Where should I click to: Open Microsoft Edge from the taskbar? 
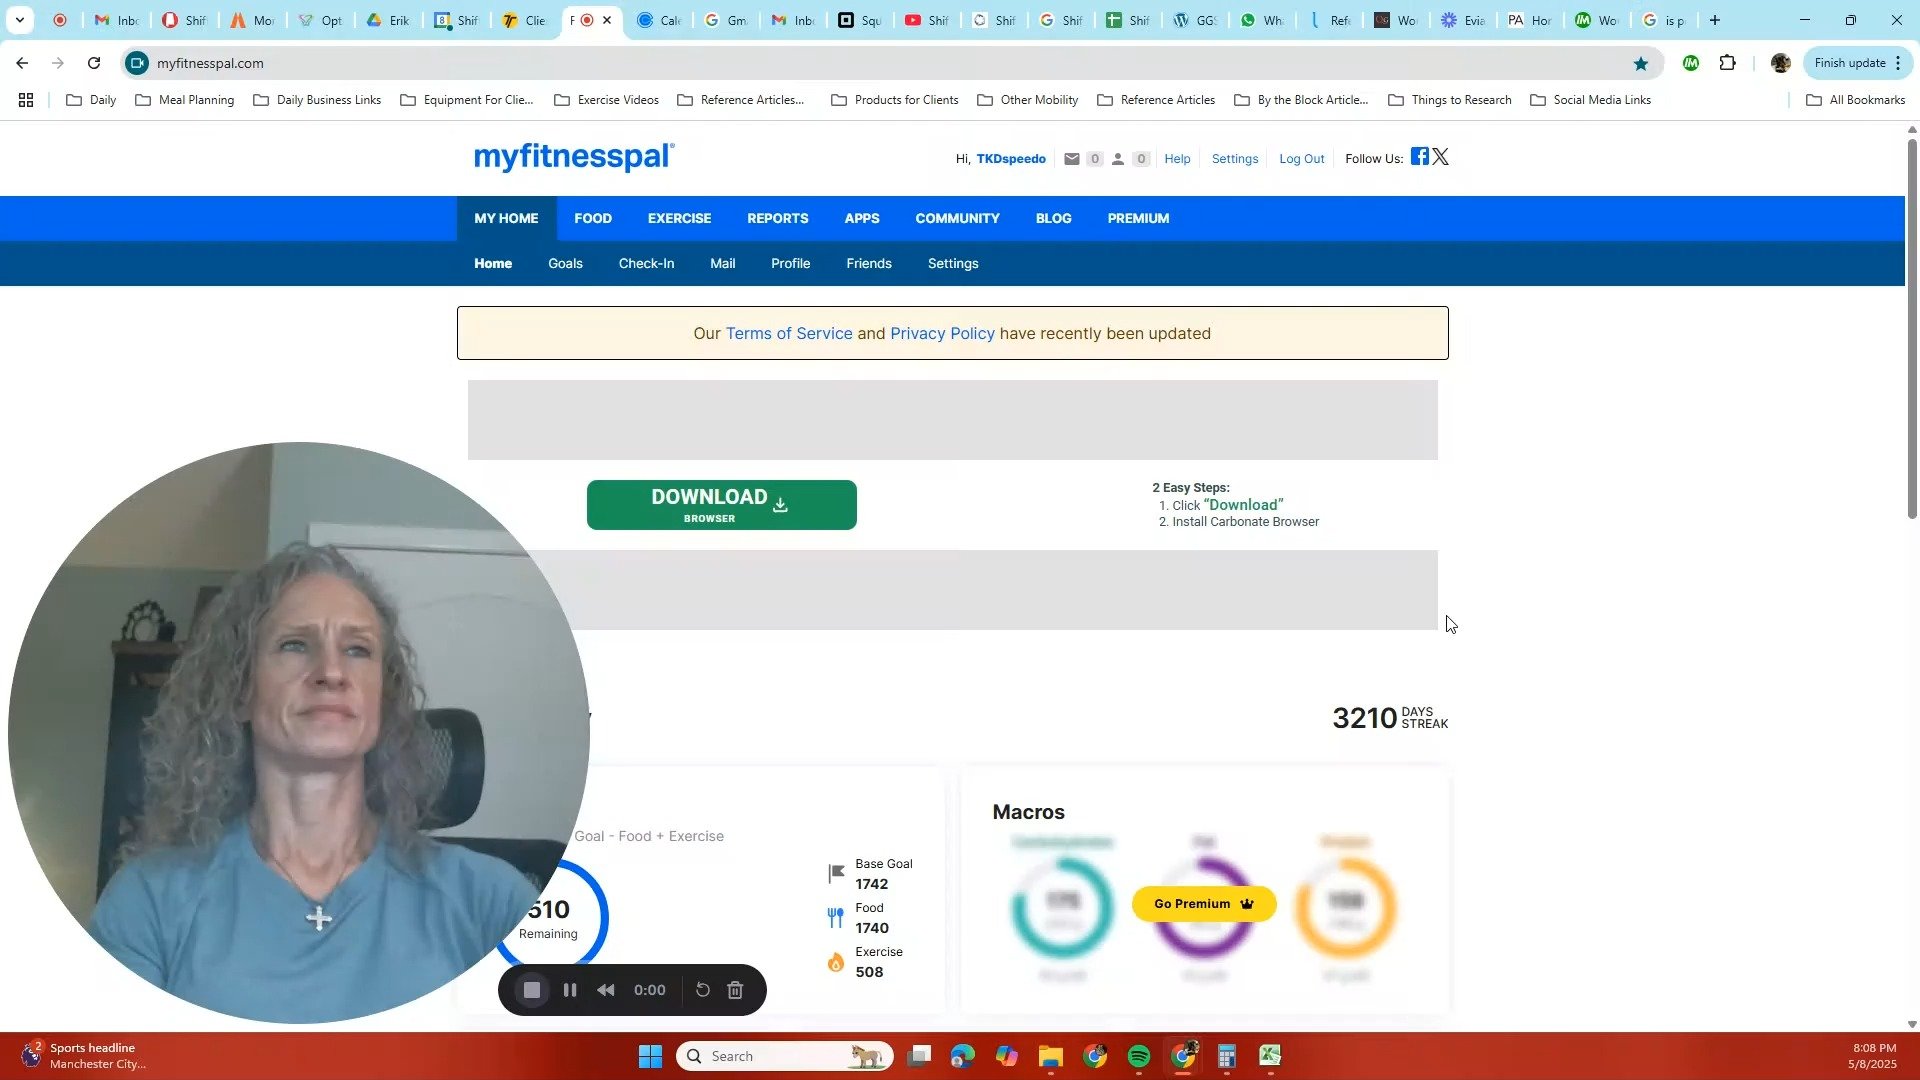click(962, 1057)
